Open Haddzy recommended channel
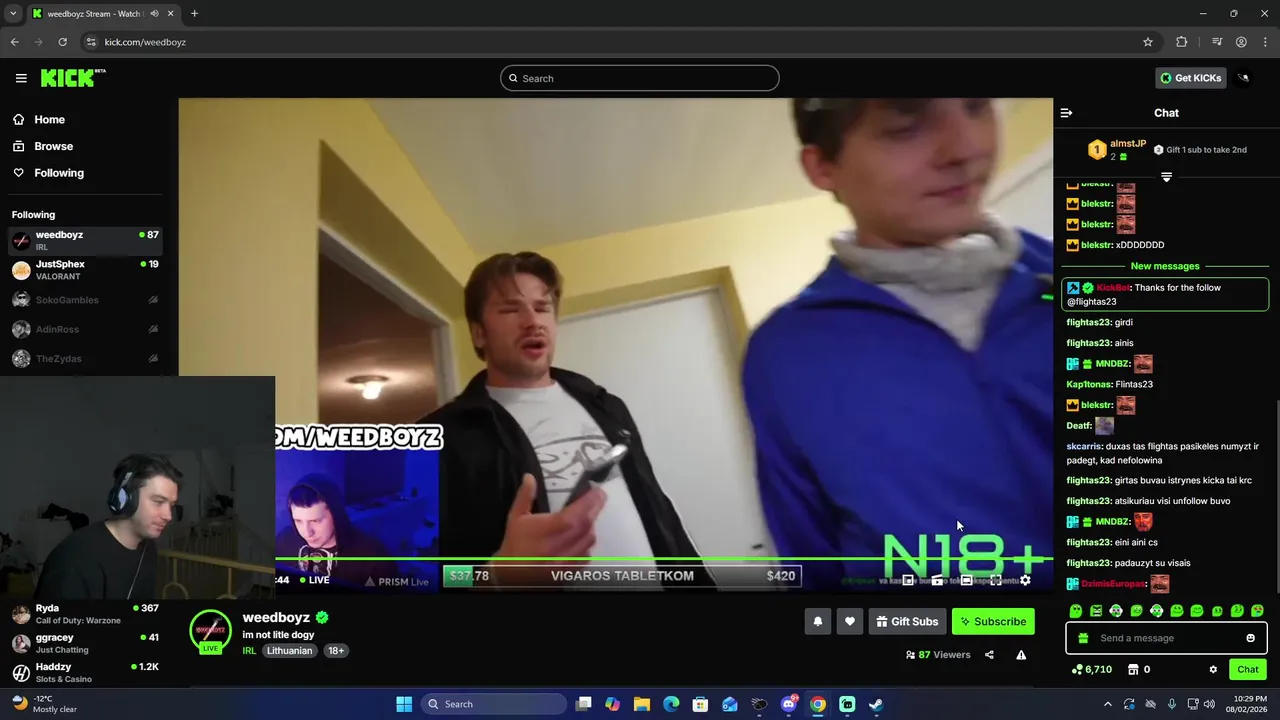This screenshot has width=1280, height=720. click(x=87, y=673)
